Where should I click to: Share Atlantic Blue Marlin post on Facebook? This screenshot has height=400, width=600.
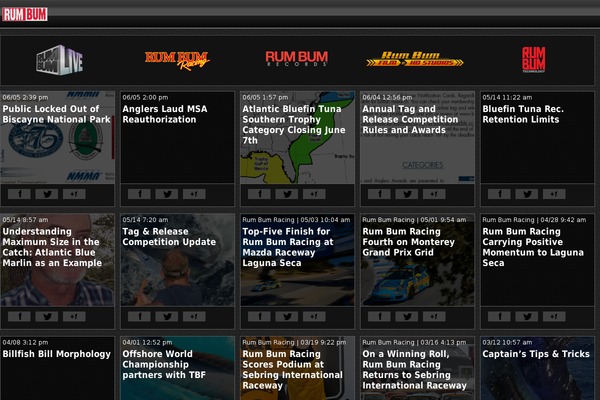pos(20,317)
